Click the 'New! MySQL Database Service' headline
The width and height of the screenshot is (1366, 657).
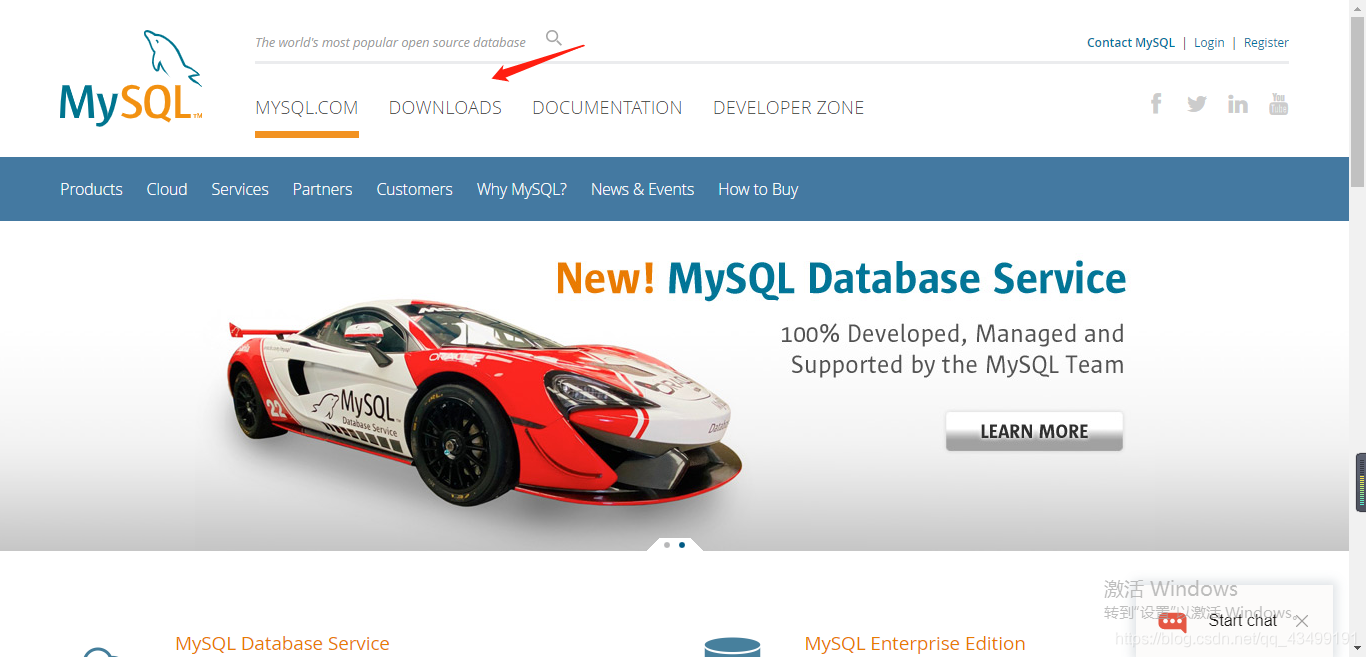[841, 278]
